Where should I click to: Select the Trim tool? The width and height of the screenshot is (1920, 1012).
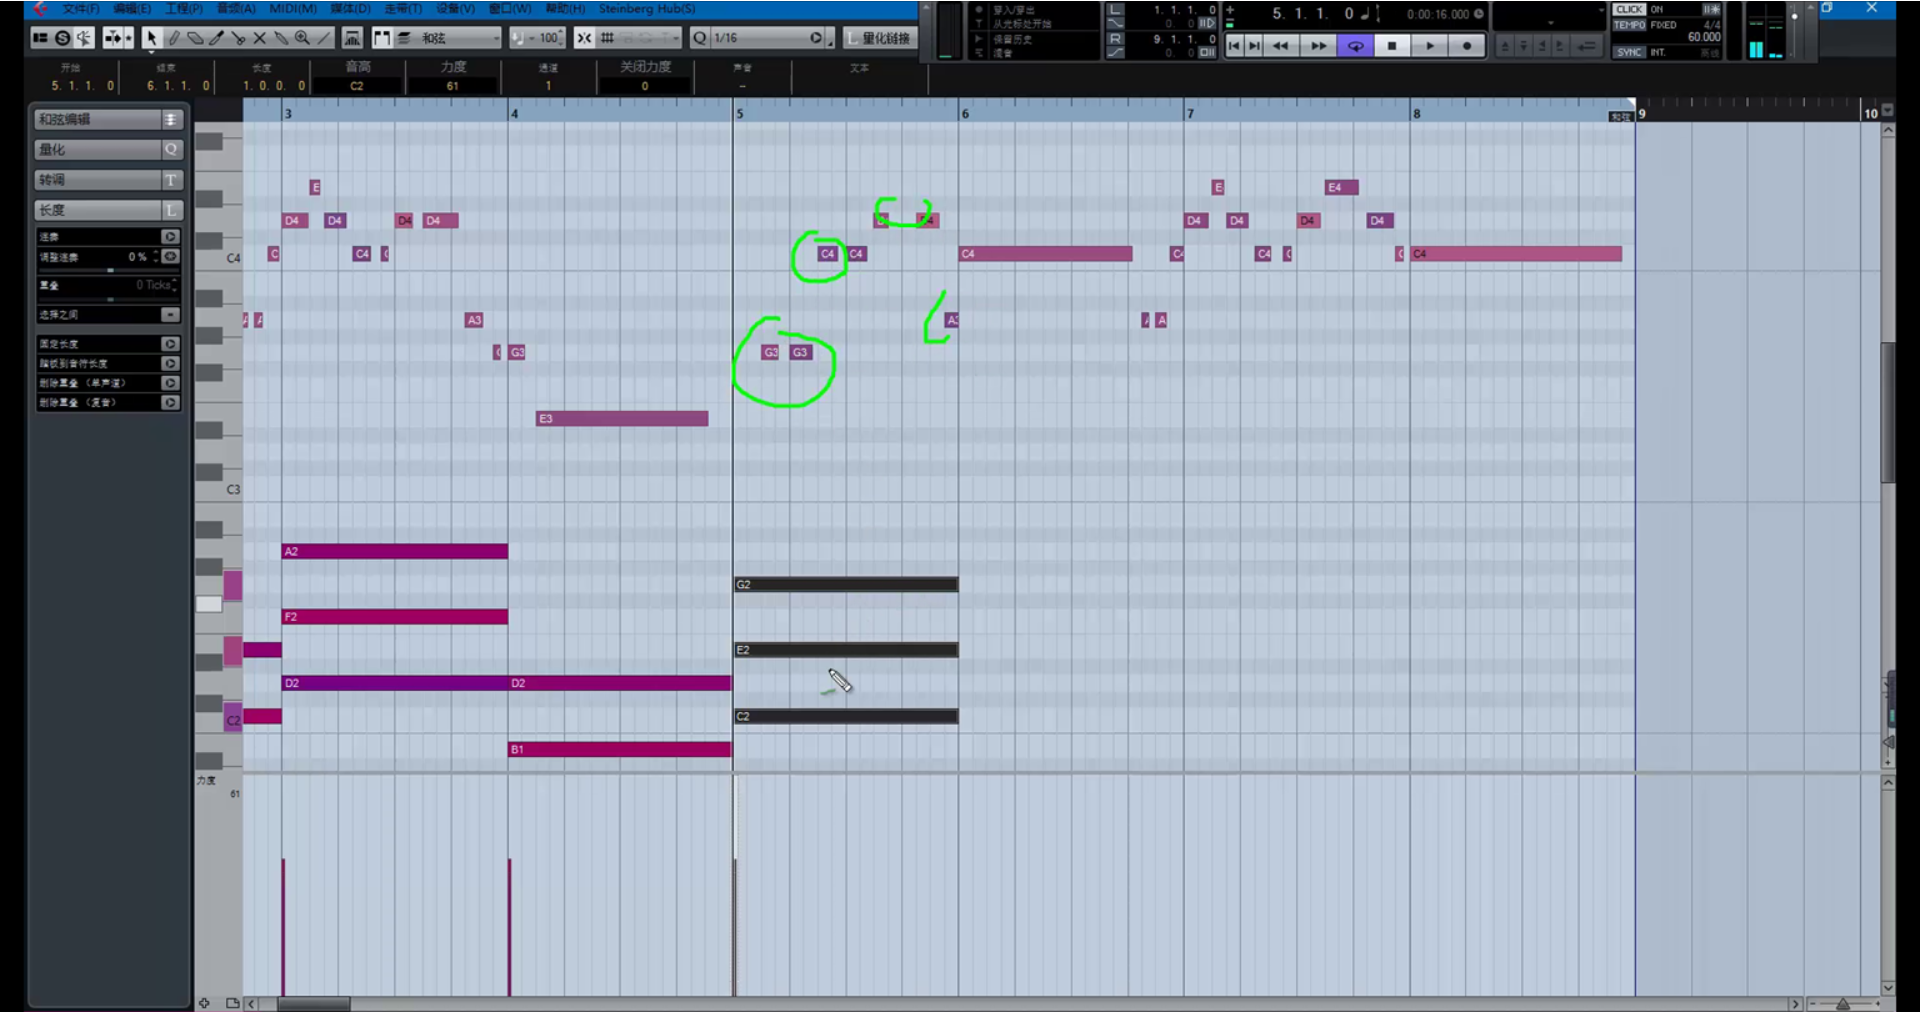pos(216,38)
